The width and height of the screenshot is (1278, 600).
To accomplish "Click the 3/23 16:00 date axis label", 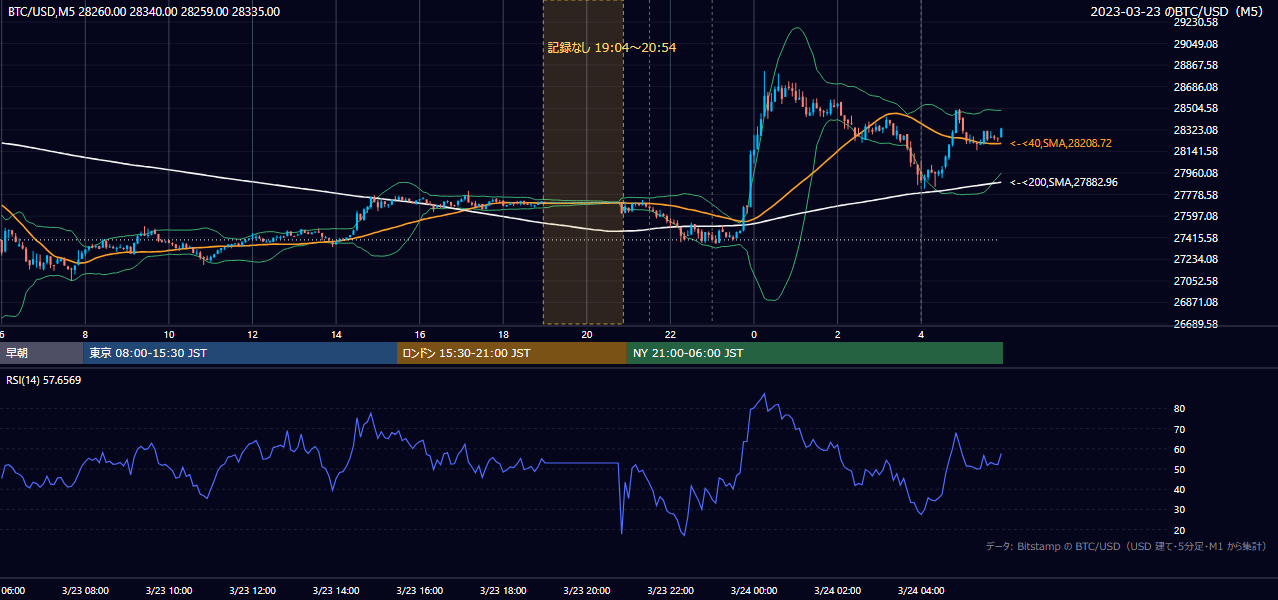I will coord(419,591).
